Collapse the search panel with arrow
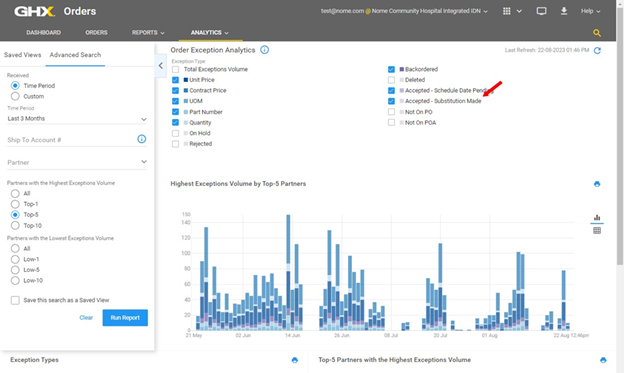 160,66
